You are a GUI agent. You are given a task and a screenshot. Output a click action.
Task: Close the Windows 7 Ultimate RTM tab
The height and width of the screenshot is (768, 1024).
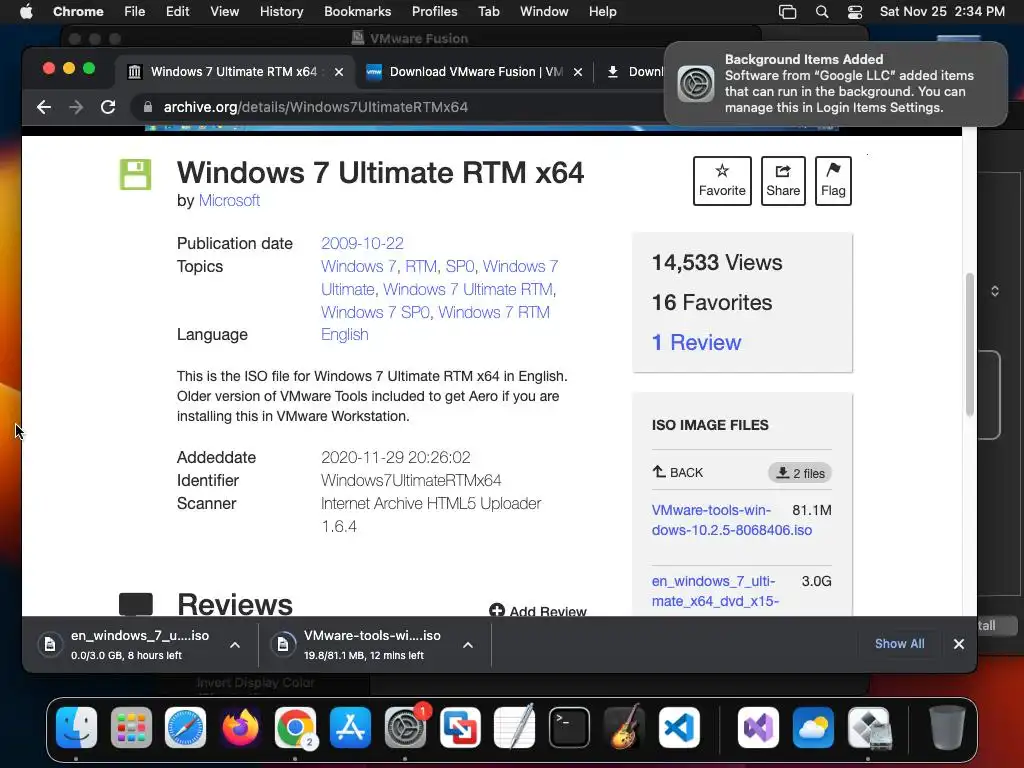pyautogui.click(x=339, y=72)
